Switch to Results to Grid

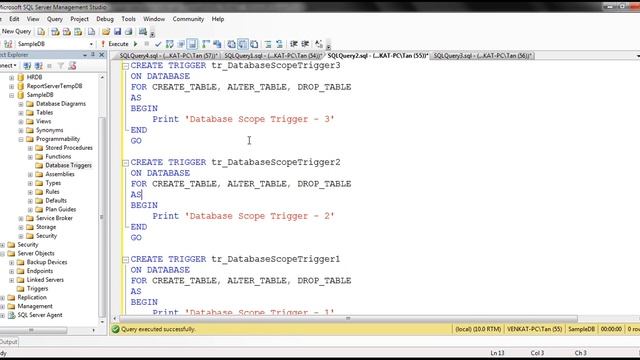click(x=242, y=44)
